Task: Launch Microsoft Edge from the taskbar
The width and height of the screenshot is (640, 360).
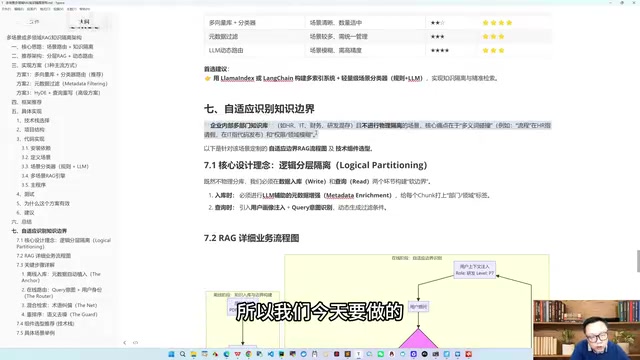Action: click(227, 354)
